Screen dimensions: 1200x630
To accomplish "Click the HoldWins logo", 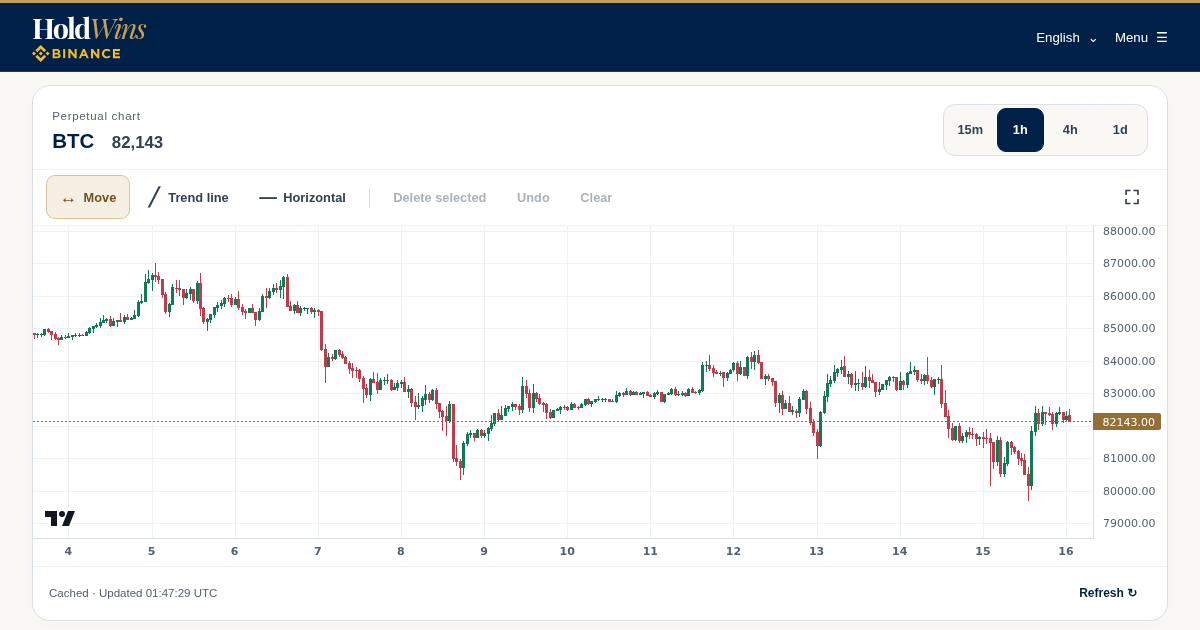I will coord(89,29).
